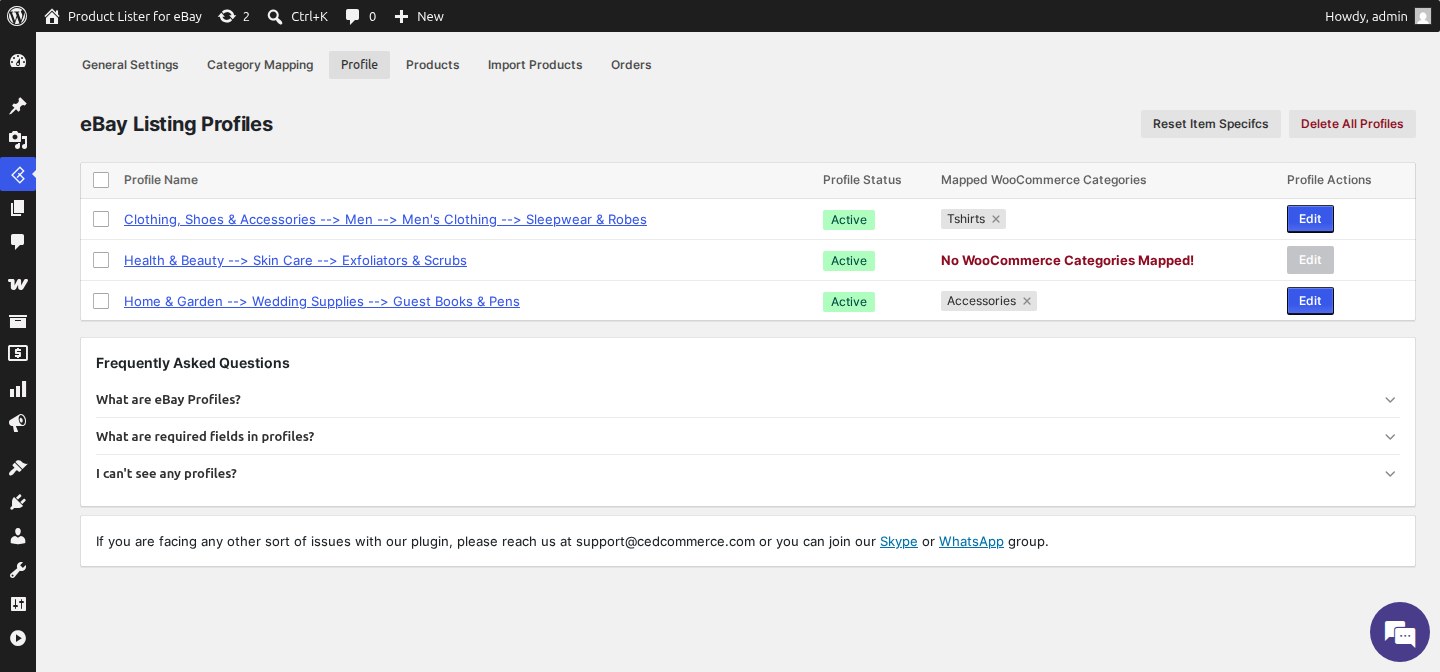Open the Ctrl+K search in admin bar
1440x672 pixels.
(298, 16)
